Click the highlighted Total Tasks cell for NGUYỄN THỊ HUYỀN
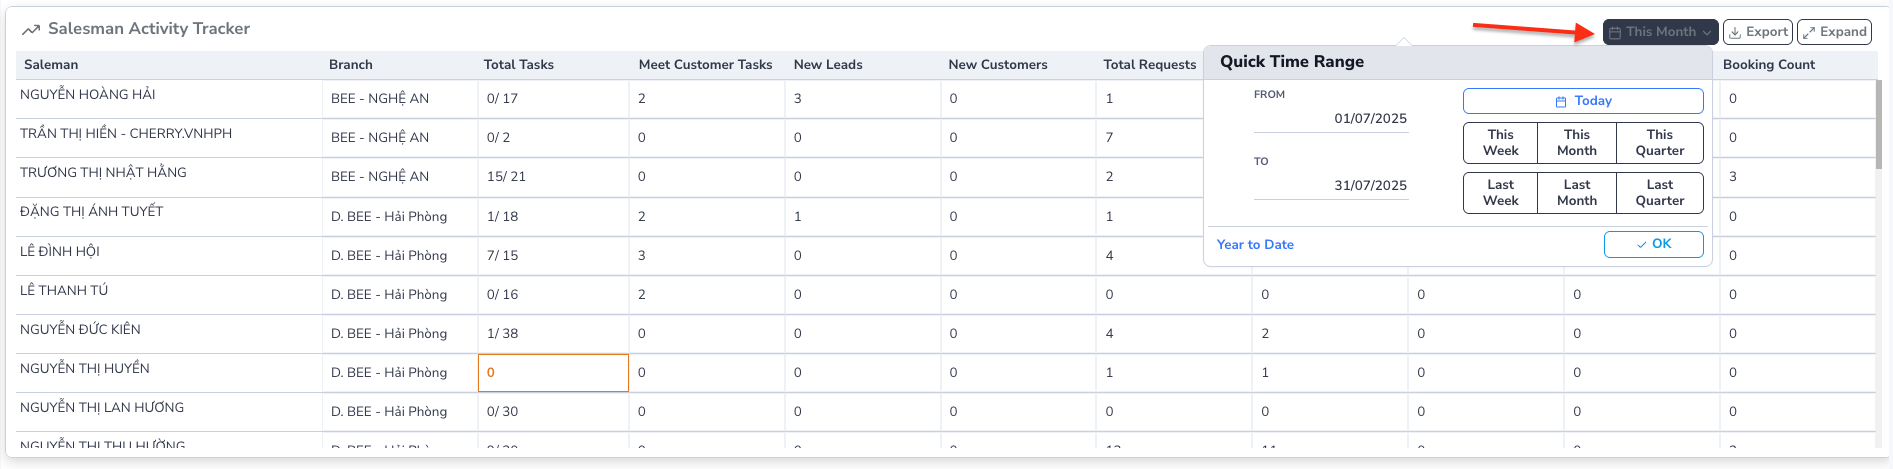The image size is (1893, 469). coord(553,373)
